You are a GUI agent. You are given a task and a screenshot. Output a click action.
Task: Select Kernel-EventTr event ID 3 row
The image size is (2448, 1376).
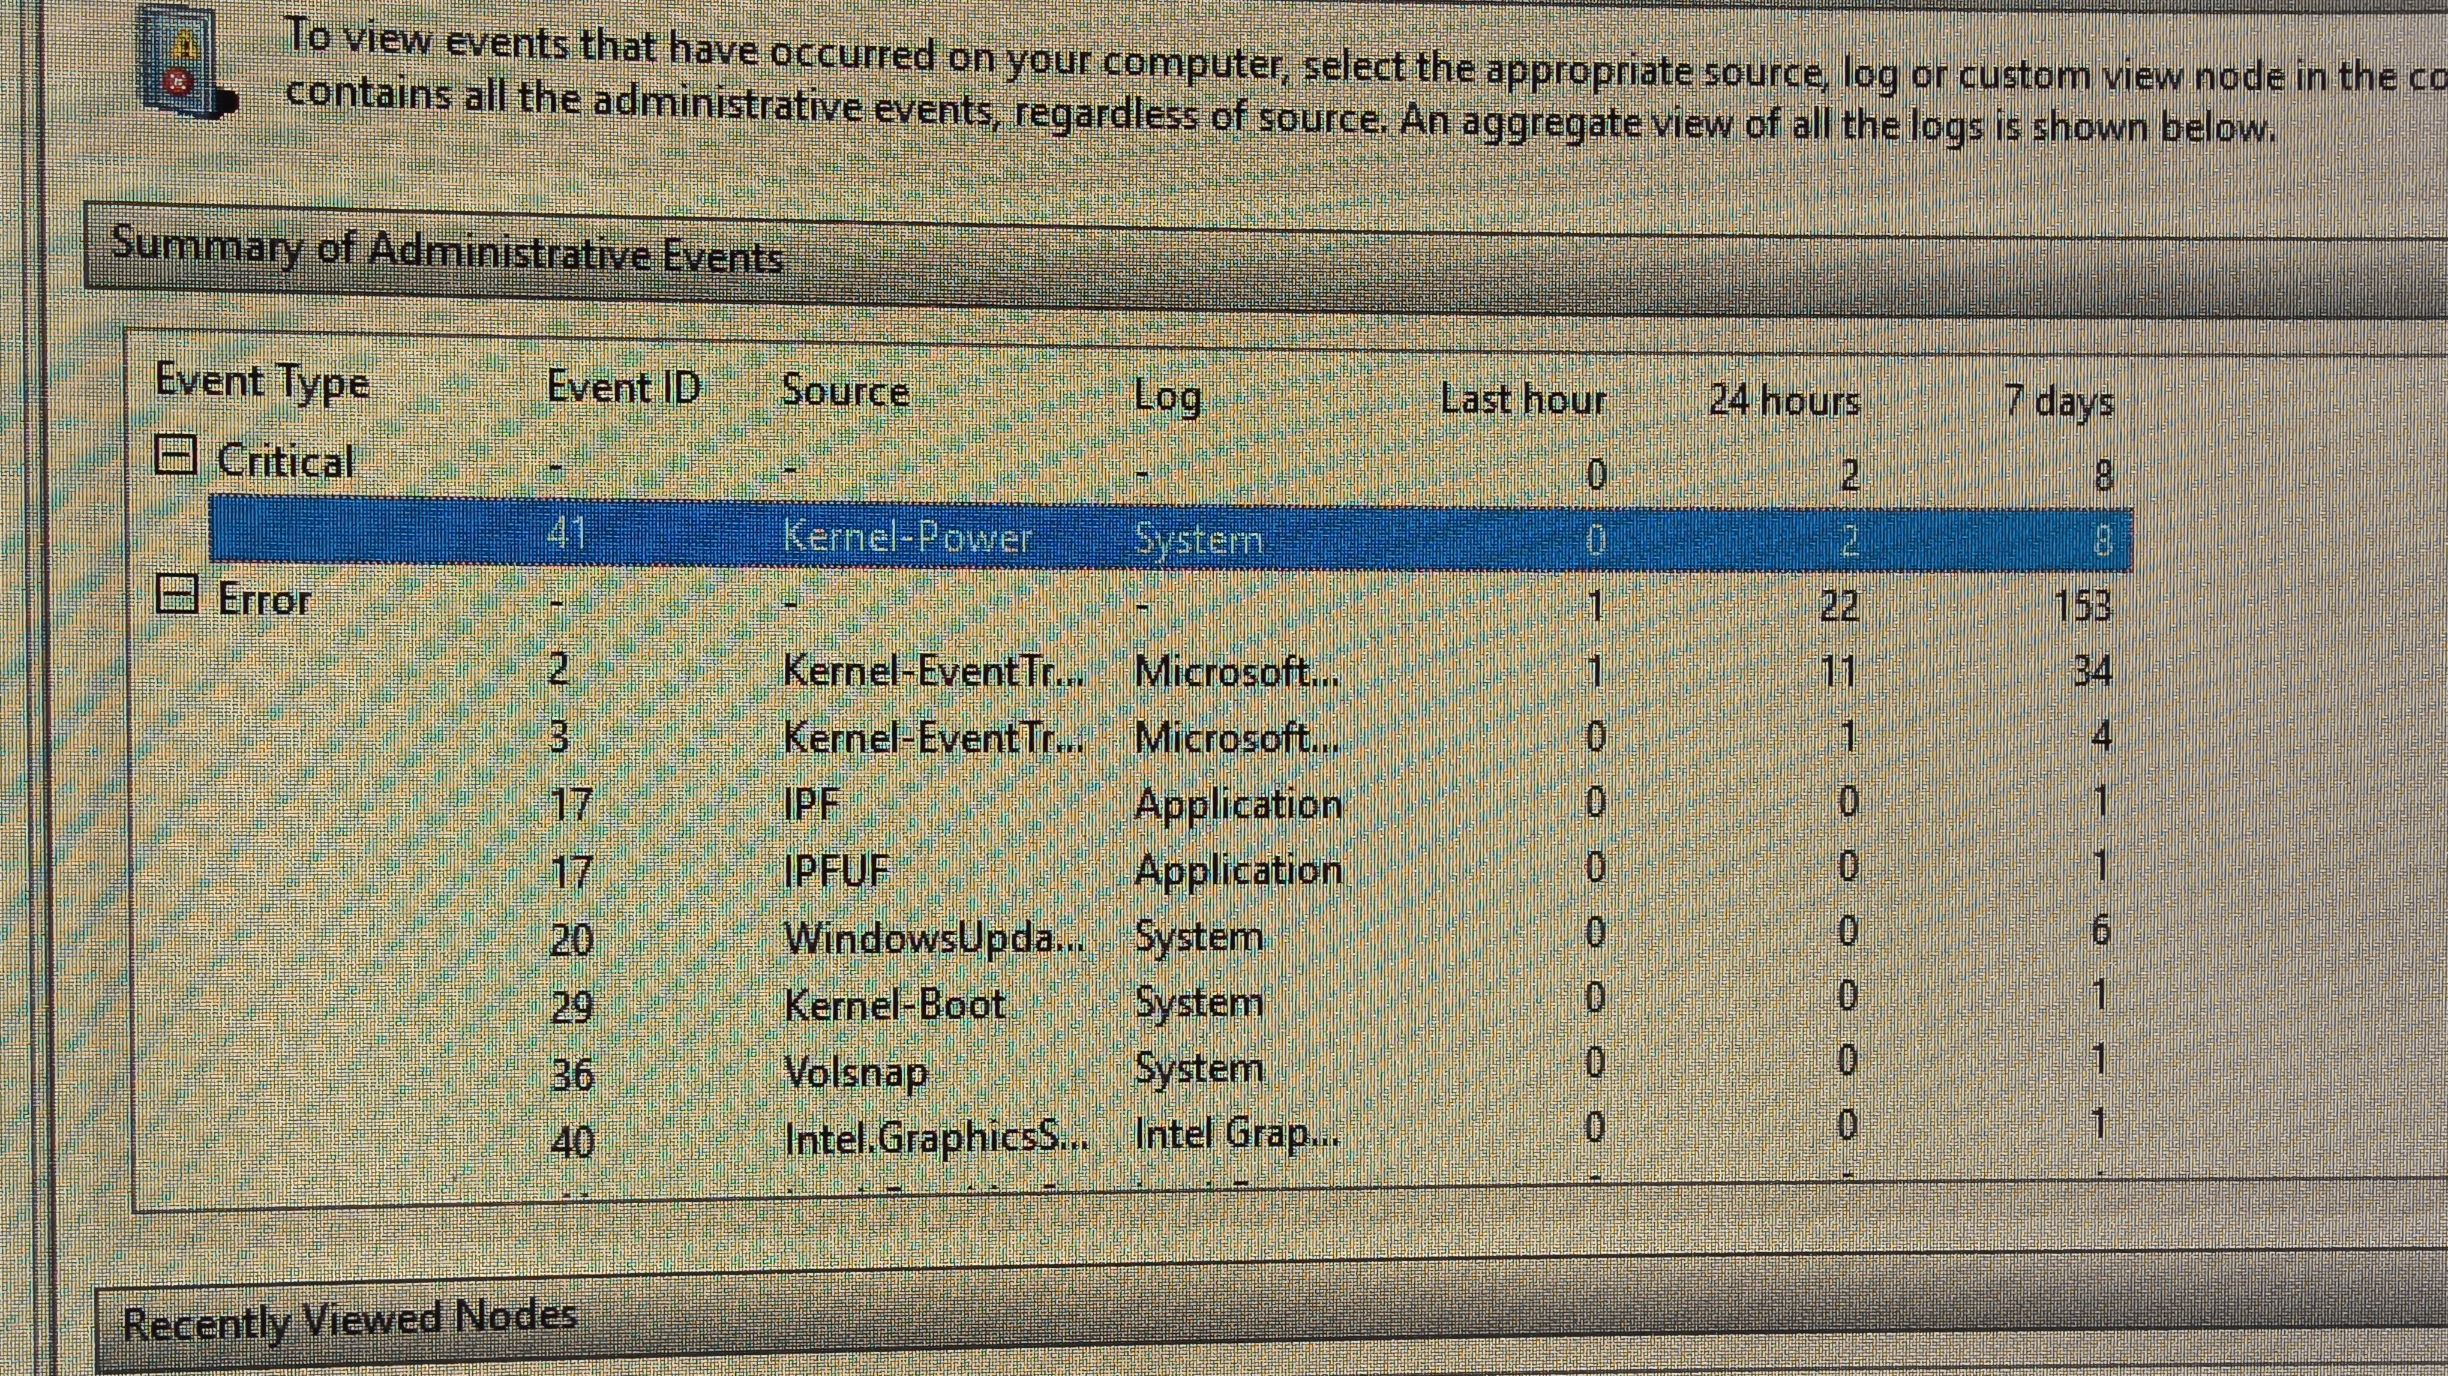pos(932,738)
